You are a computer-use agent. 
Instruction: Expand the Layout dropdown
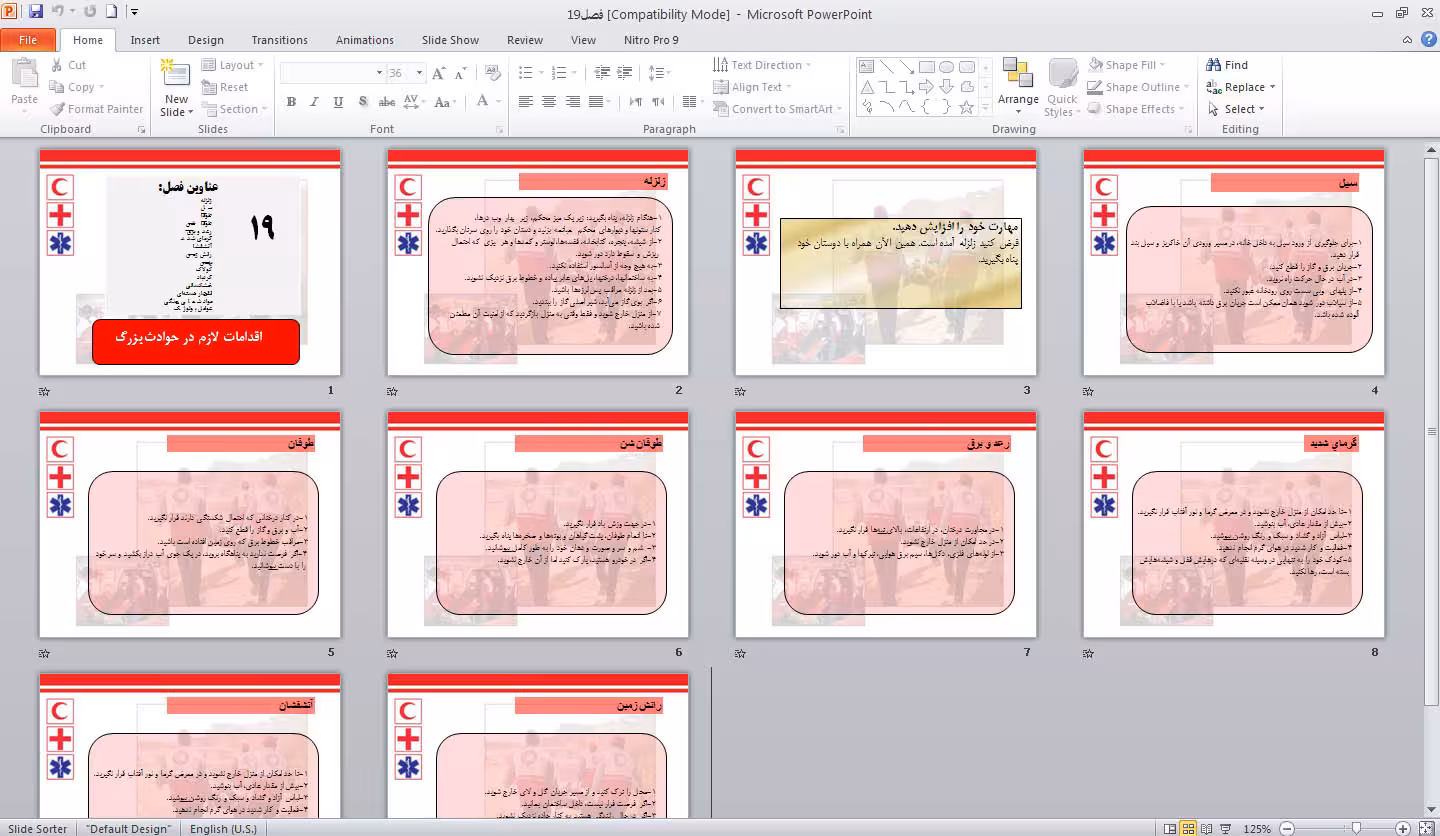pyautogui.click(x=232, y=65)
